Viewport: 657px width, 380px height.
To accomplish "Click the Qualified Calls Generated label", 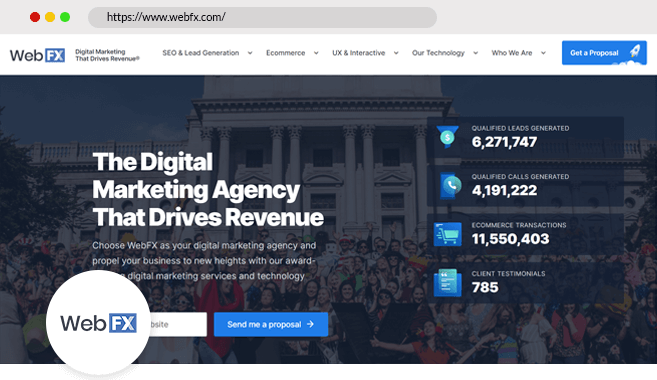I will [x=520, y=177].
